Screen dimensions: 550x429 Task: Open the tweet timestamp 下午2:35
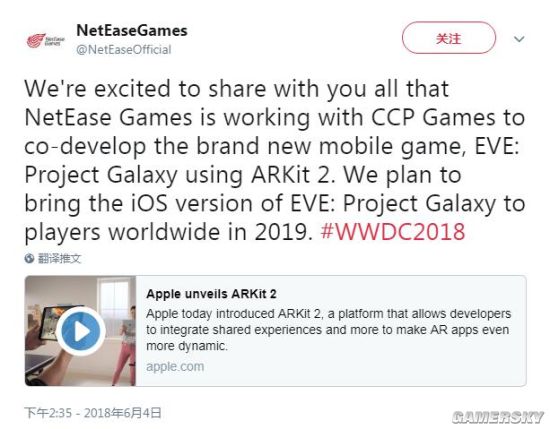tap(48, 413)
